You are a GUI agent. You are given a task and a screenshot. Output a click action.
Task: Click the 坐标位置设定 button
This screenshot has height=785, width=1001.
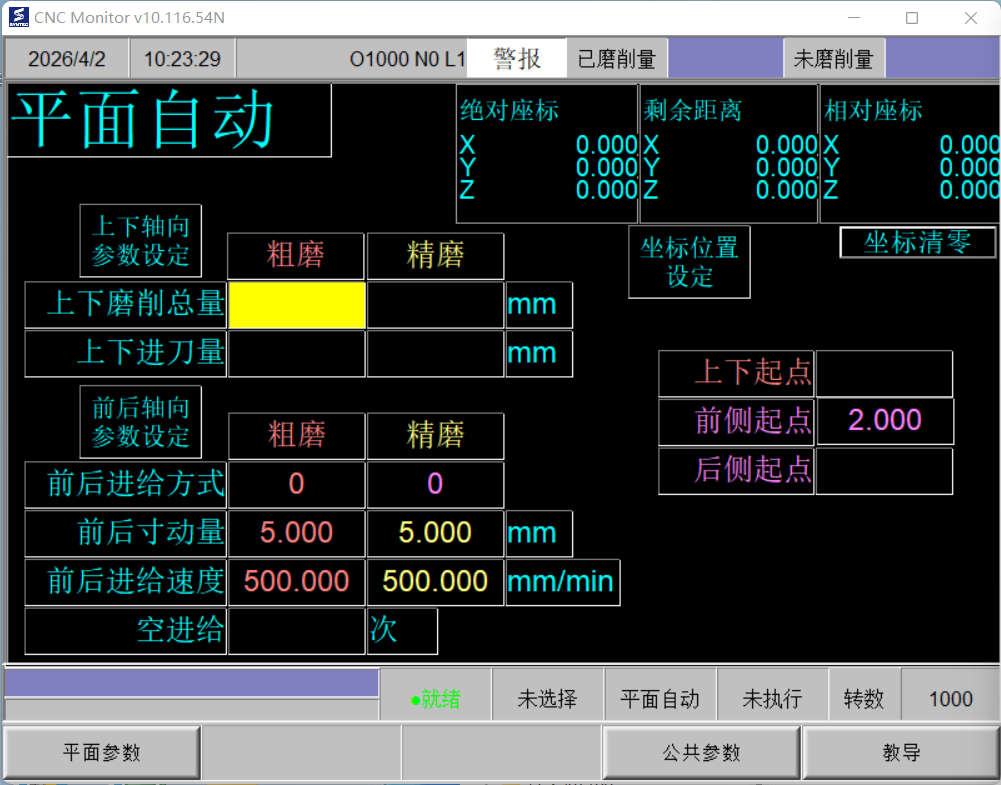689,262
